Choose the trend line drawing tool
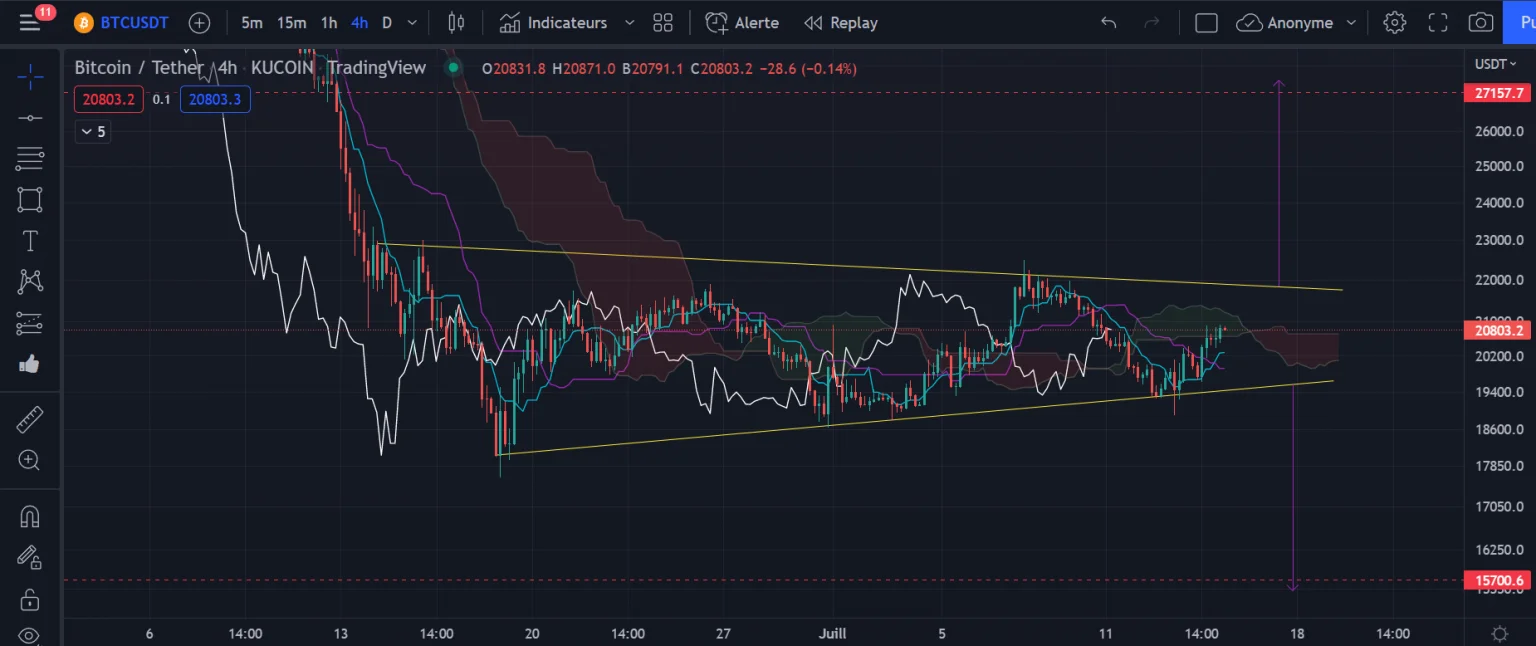This screenshot has height=646, width=1536. pos(30,118)
